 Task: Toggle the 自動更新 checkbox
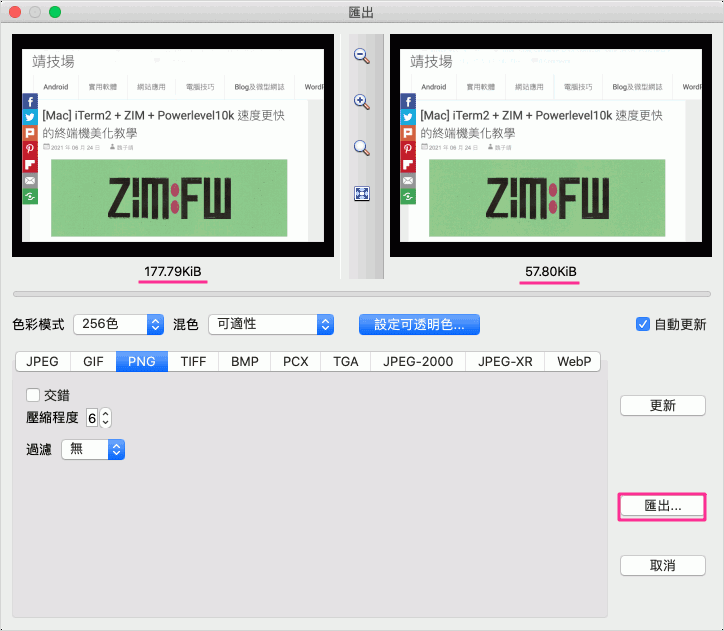tap(643, 324)
